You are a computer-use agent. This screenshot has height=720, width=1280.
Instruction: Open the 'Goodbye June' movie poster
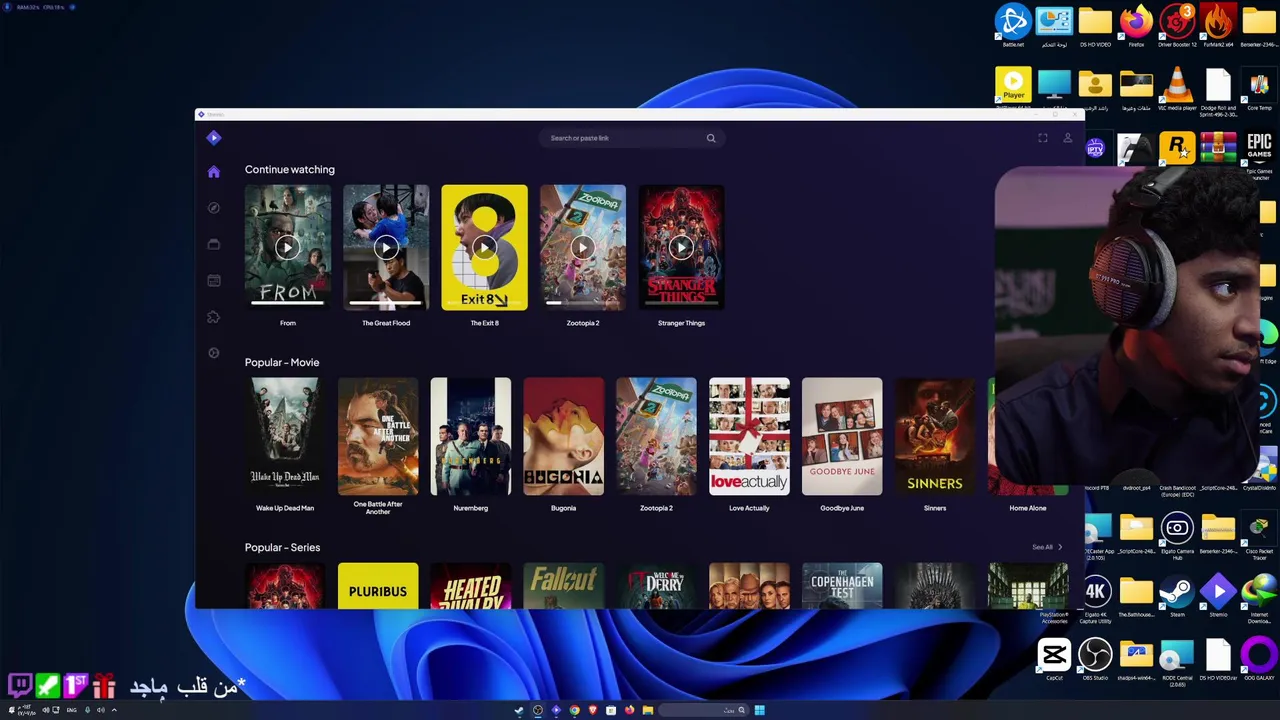[x=842, y=436]
